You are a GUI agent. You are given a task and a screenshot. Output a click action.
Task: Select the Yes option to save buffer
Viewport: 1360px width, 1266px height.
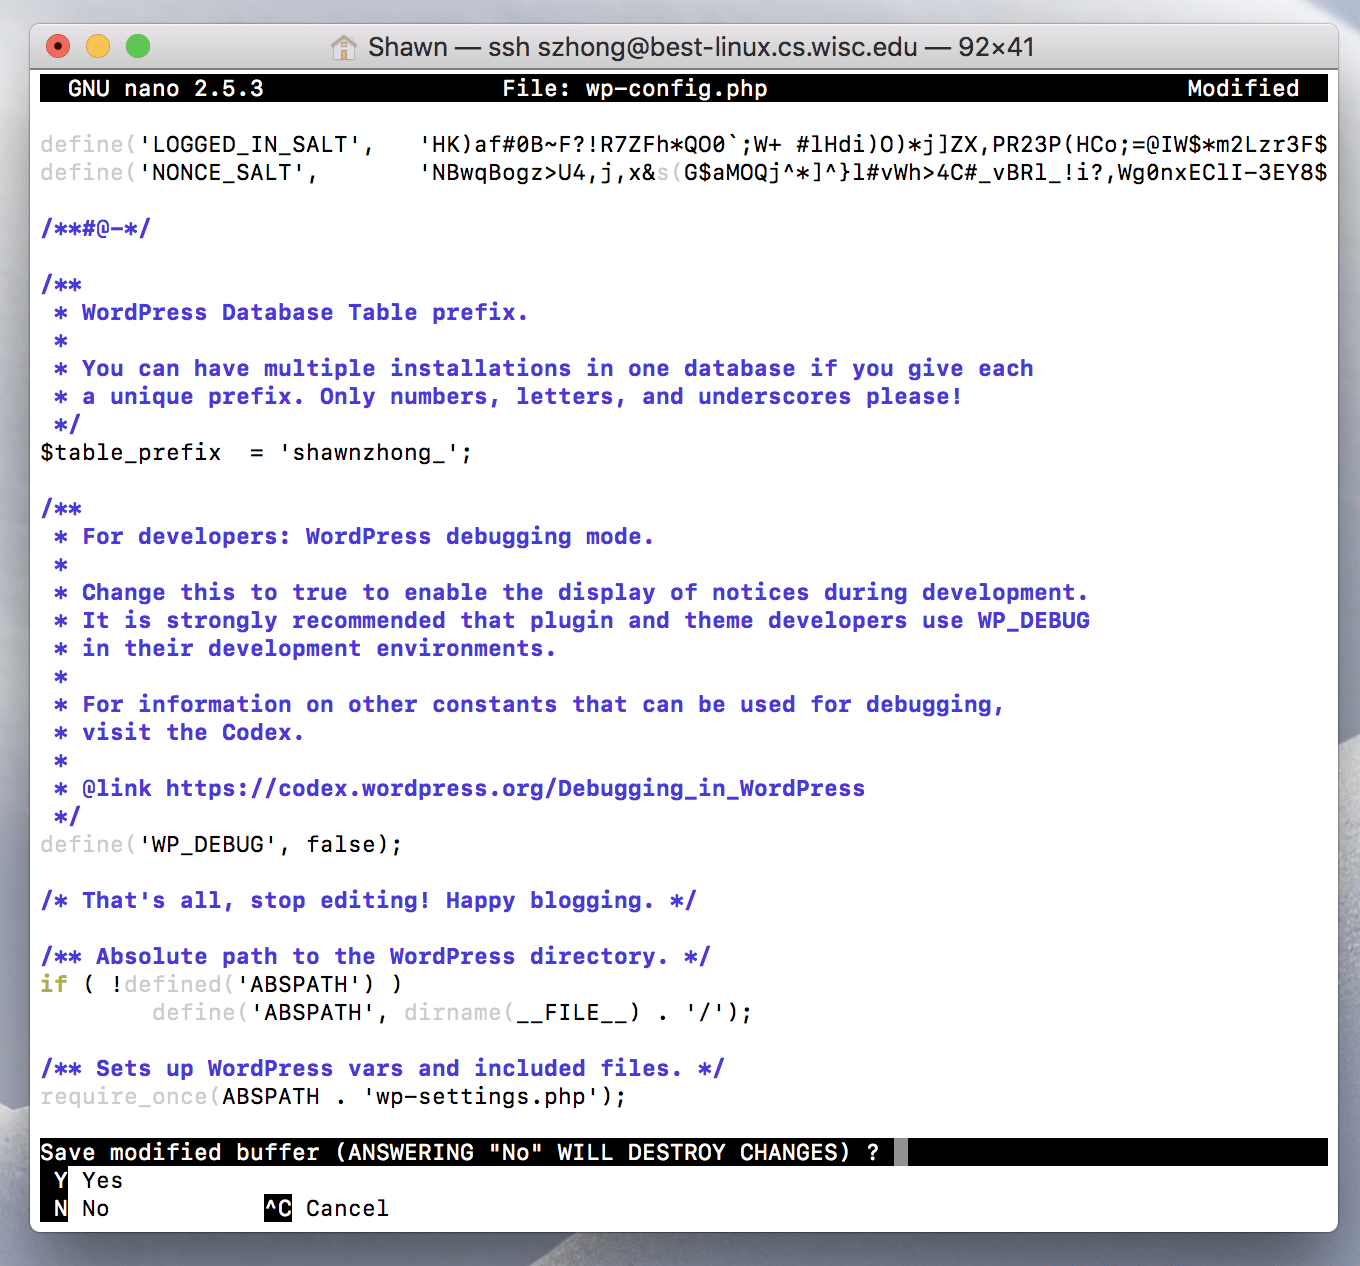point(102,1180)
